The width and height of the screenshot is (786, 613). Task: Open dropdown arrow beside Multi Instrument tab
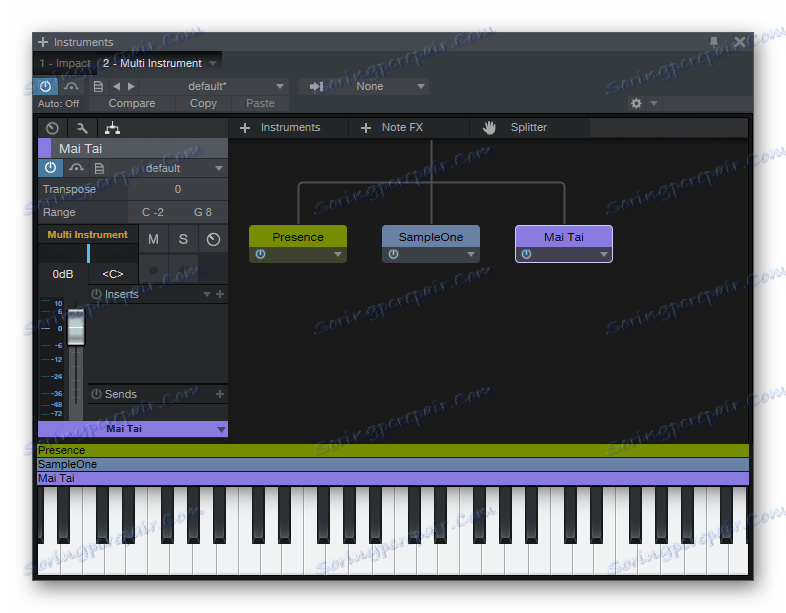coord(213,63)
